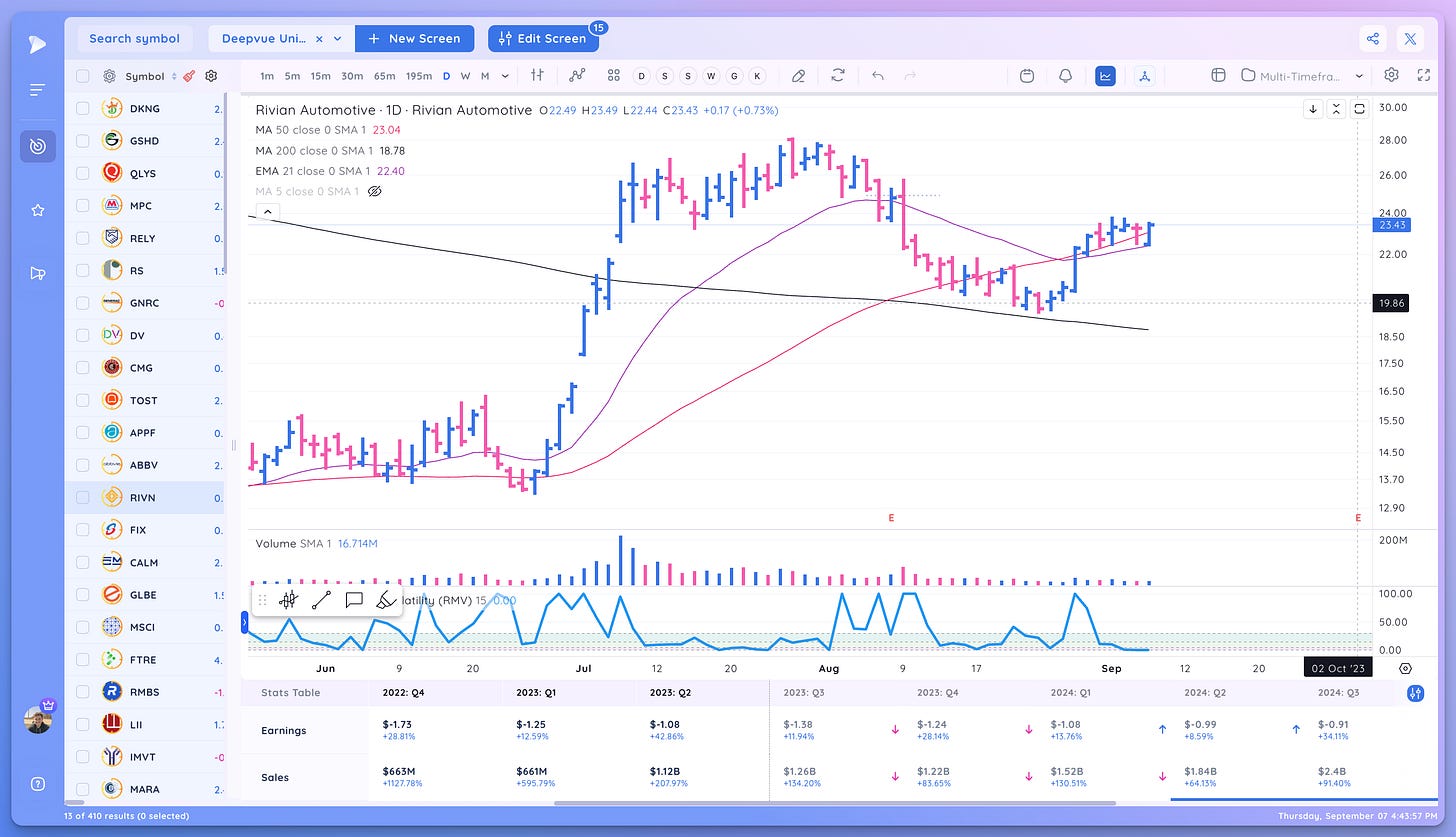Viewport: 1456px width, 837px height.
Task: Open the favorites star in sidebar
Action: [37, 210]
